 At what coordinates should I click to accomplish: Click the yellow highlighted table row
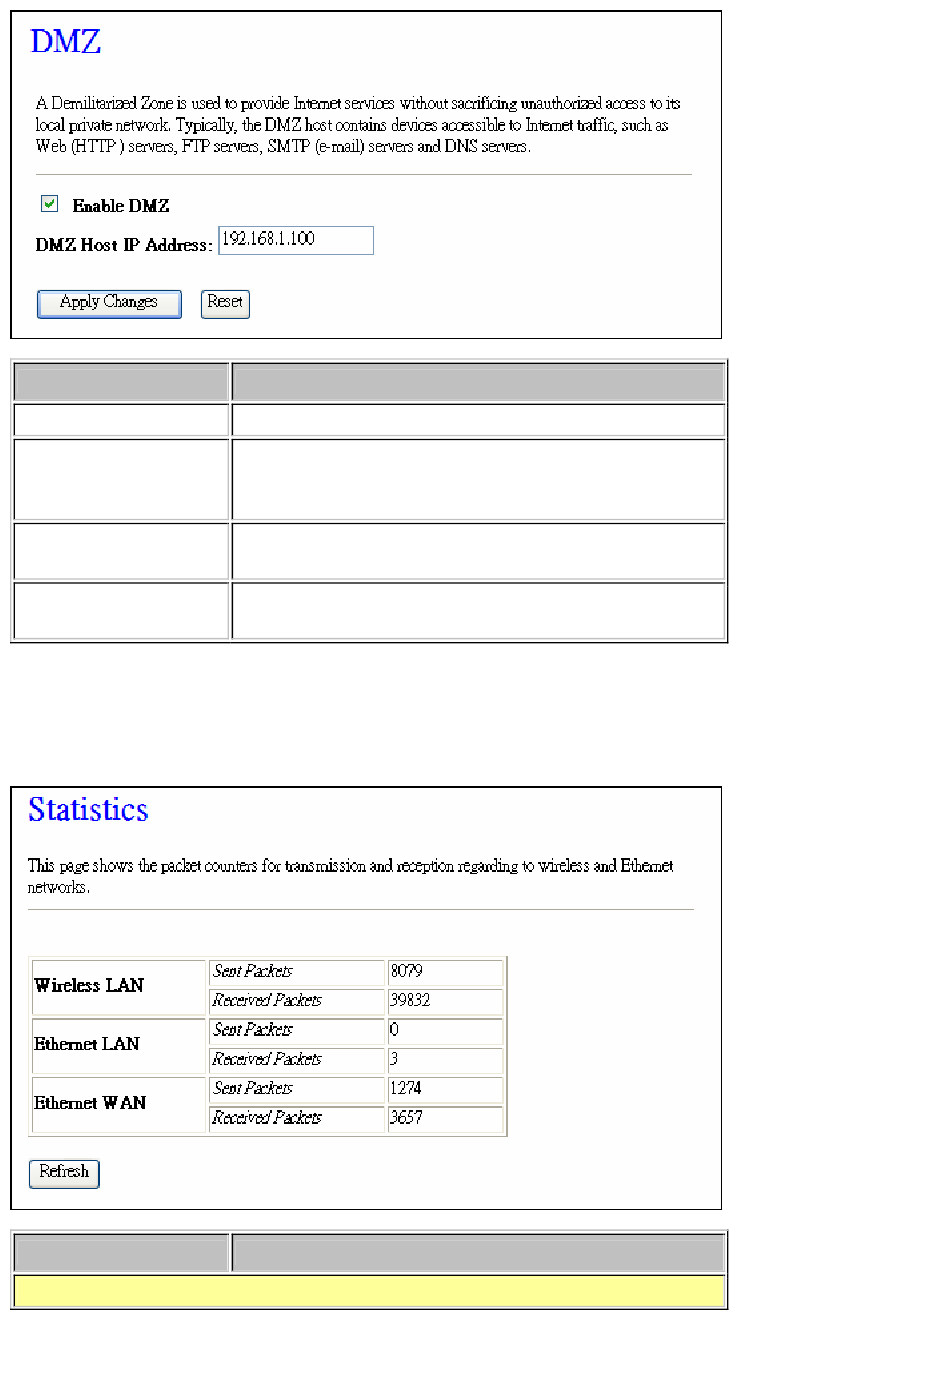(x=369, y=1291)
